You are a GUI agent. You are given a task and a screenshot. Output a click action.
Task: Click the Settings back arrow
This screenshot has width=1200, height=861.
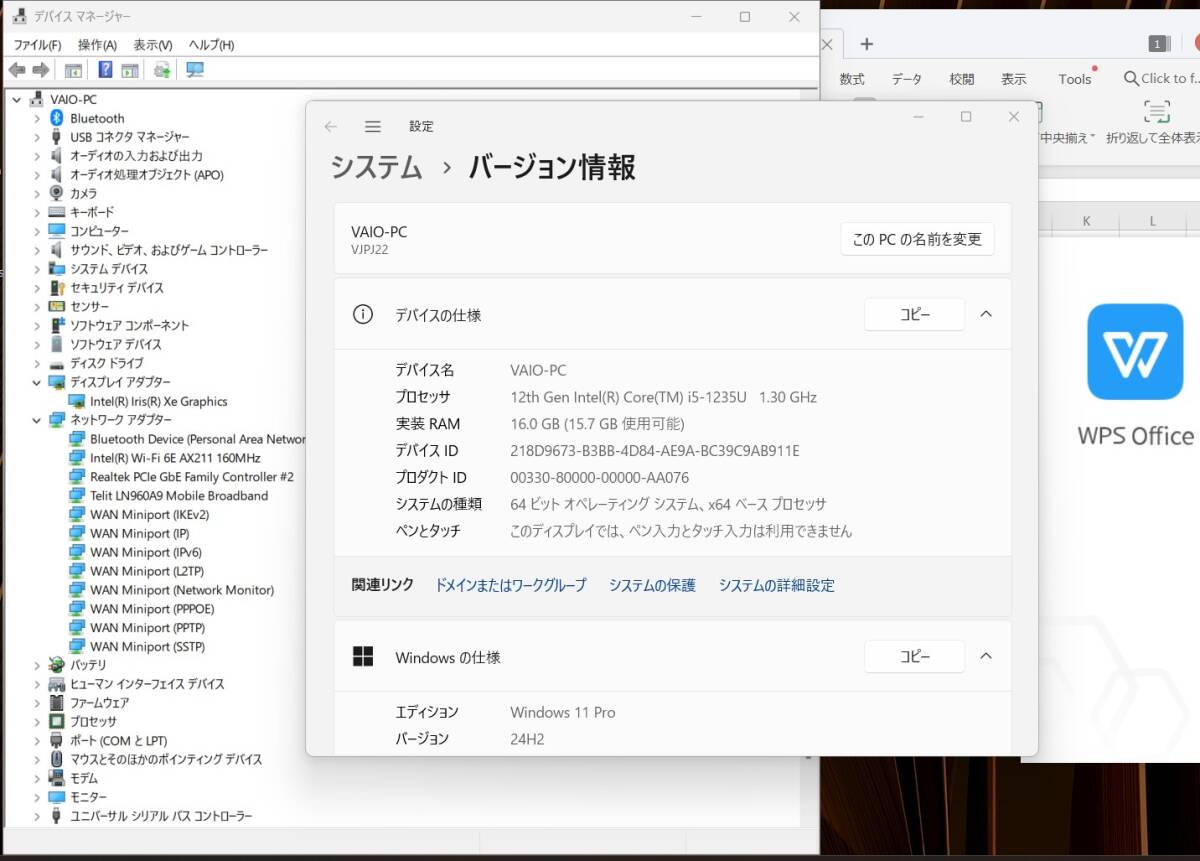(x=331, y=127)
